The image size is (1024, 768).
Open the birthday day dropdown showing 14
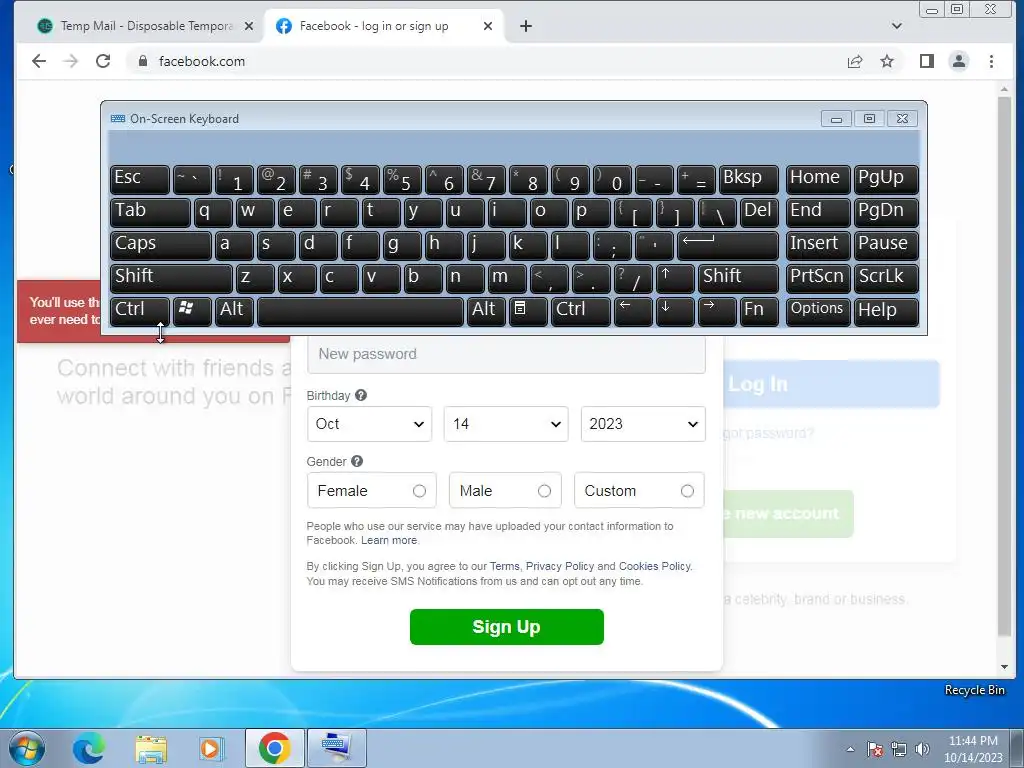[506, 424]
